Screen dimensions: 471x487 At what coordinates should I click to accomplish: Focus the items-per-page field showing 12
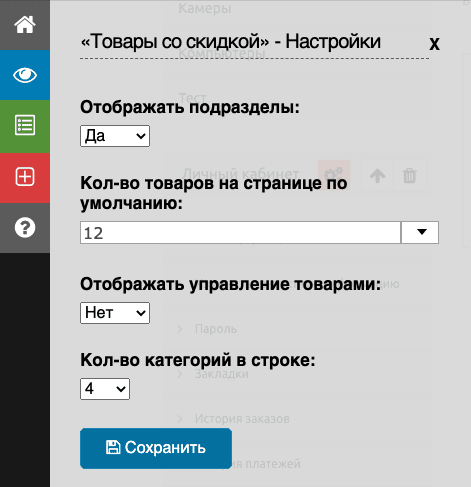[240, 233]
